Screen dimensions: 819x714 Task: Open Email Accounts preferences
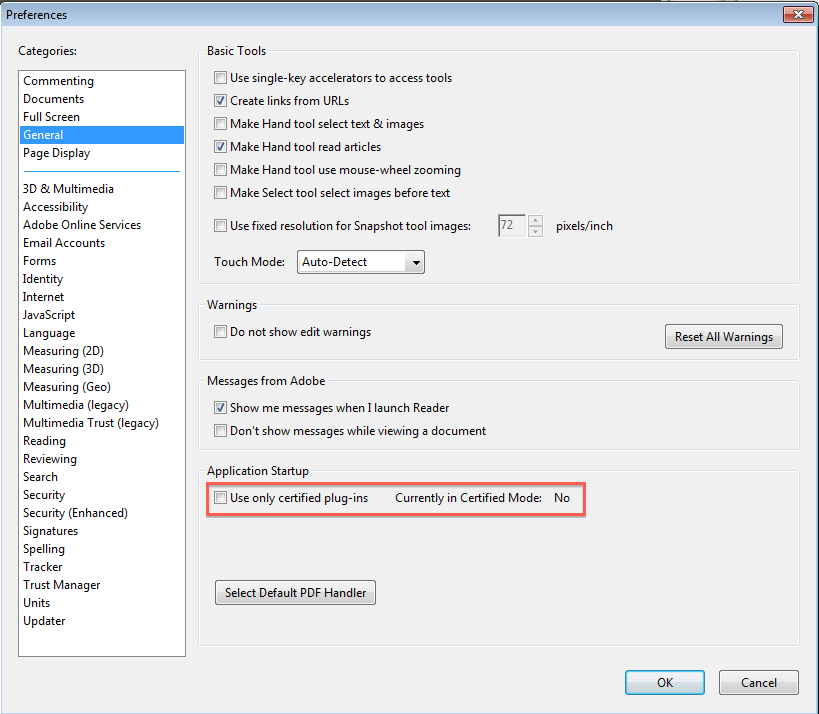[x=102, y=243]
